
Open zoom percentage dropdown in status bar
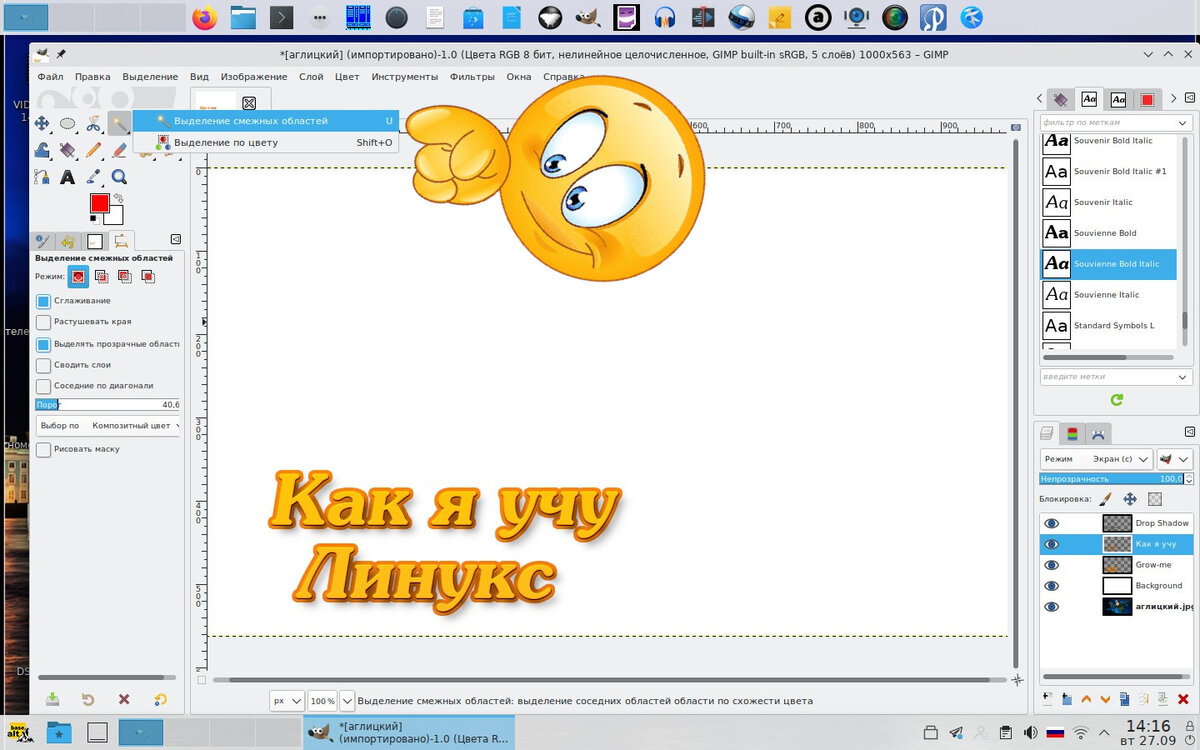(x=347, y=701)
